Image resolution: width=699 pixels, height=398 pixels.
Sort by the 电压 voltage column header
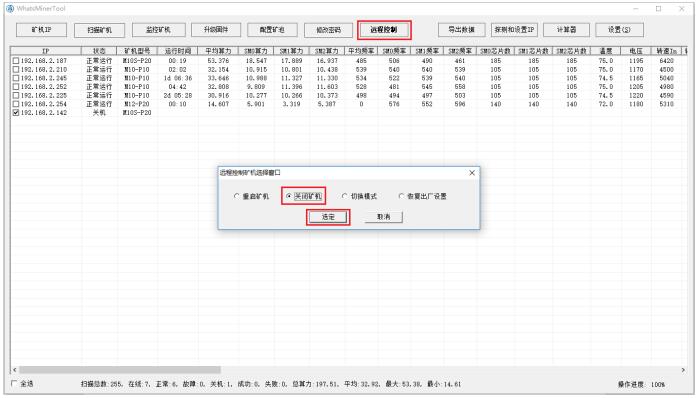pyautogui.click(x=636, y=51)
